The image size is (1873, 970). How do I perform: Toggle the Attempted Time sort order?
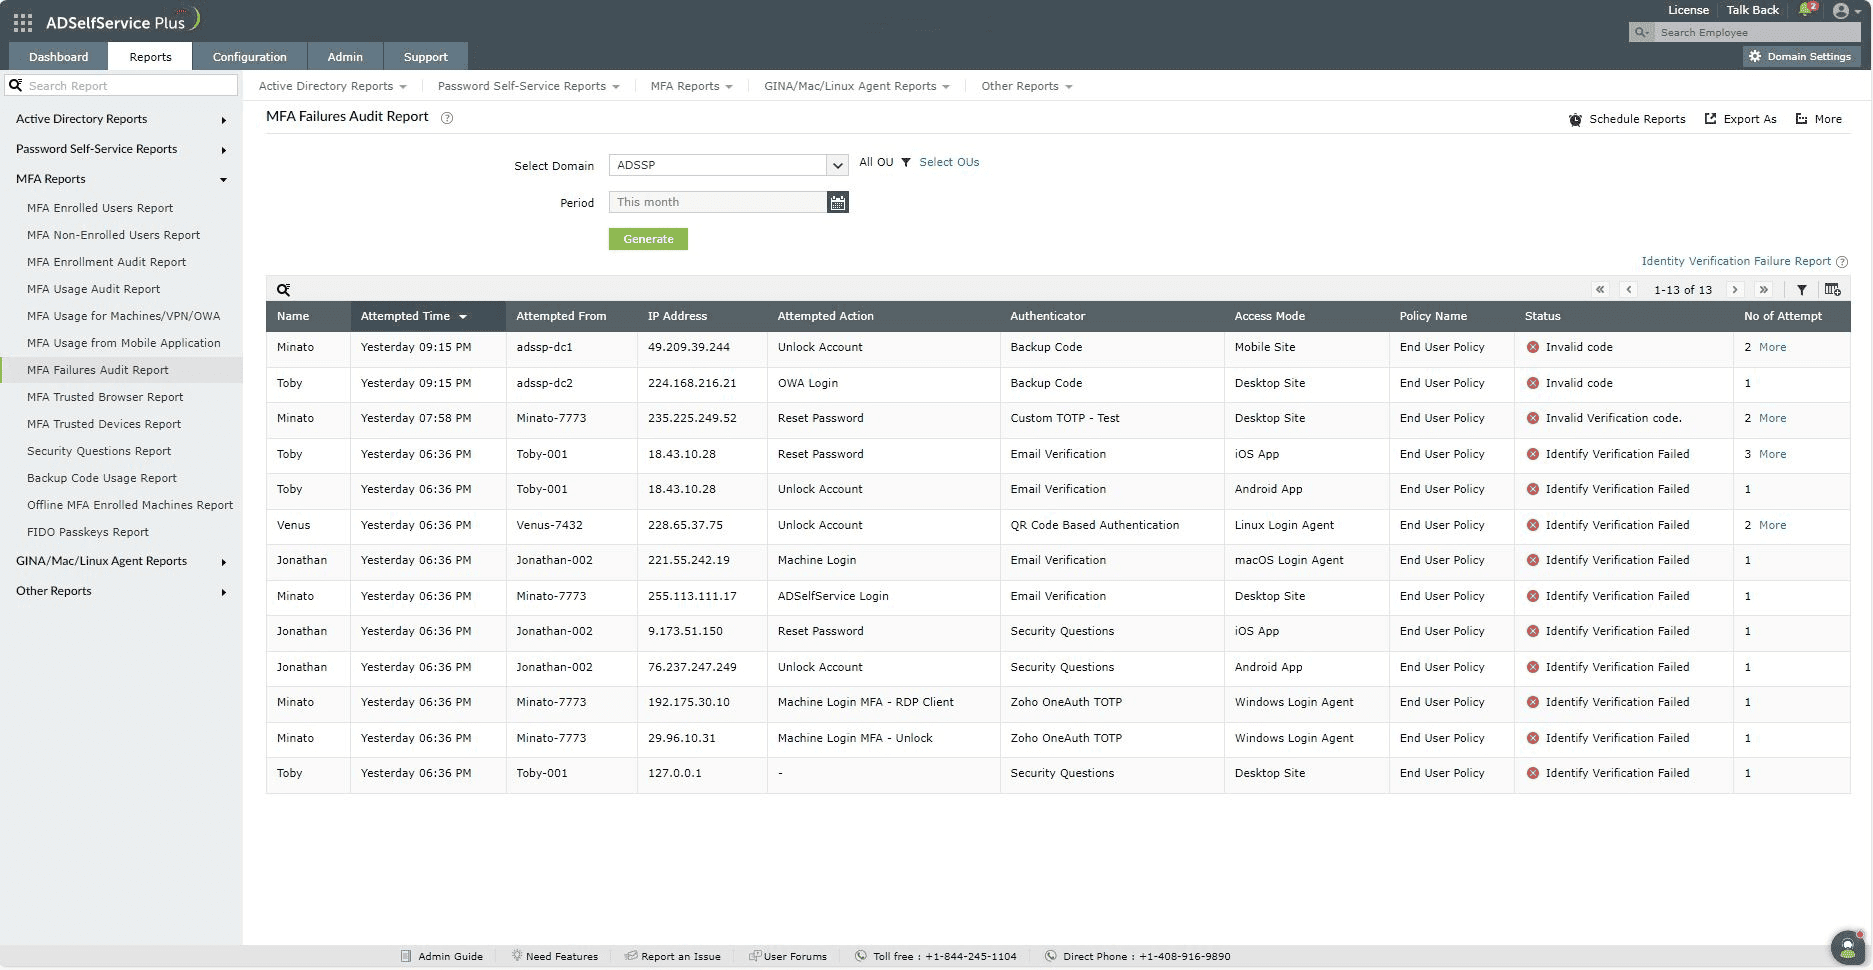coord(413,316)
